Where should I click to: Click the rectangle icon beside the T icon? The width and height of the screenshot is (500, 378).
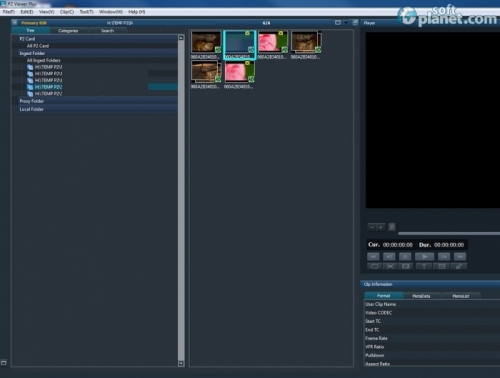(x=441, y=266)
